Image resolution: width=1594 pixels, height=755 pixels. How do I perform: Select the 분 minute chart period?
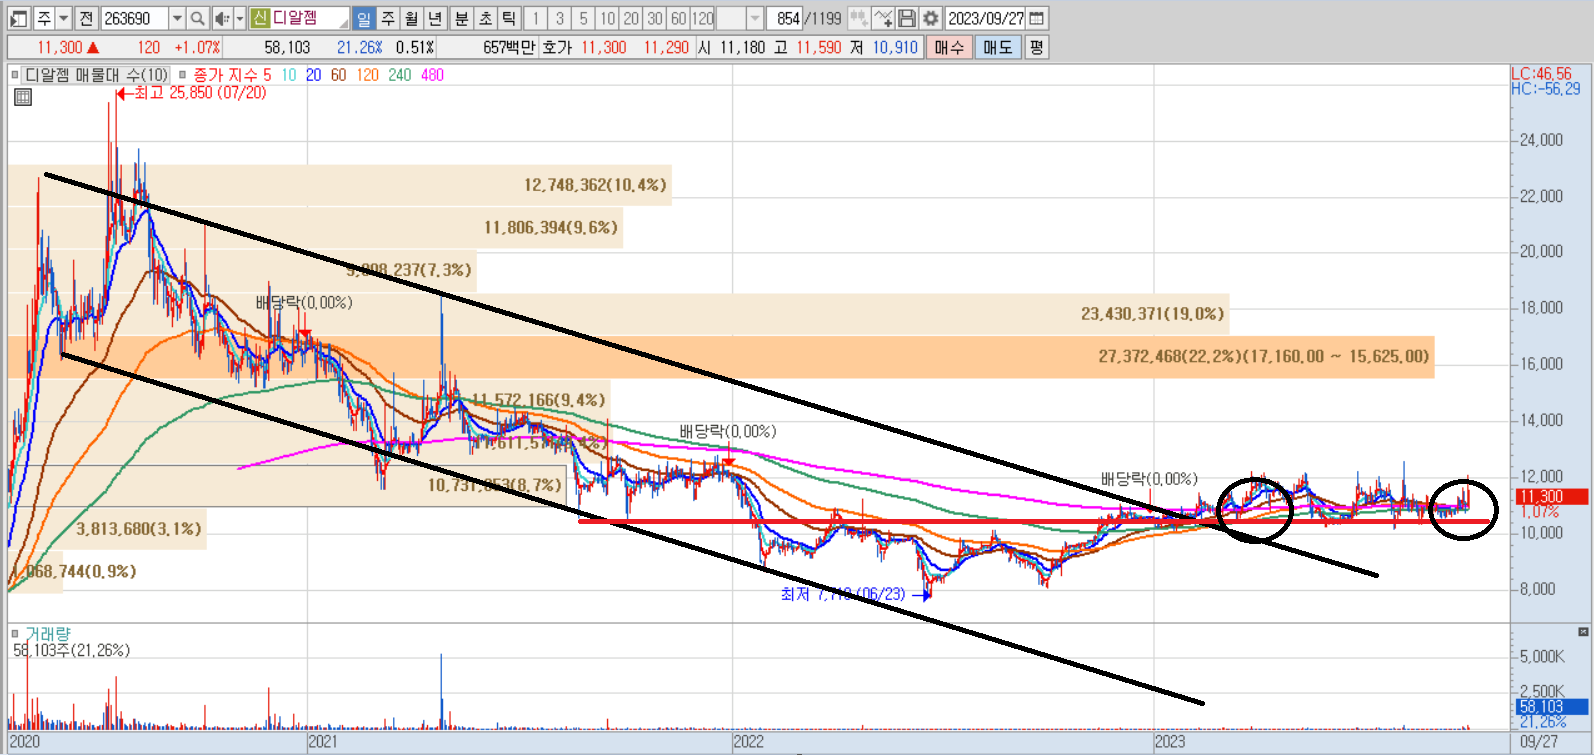pos(461,18)
